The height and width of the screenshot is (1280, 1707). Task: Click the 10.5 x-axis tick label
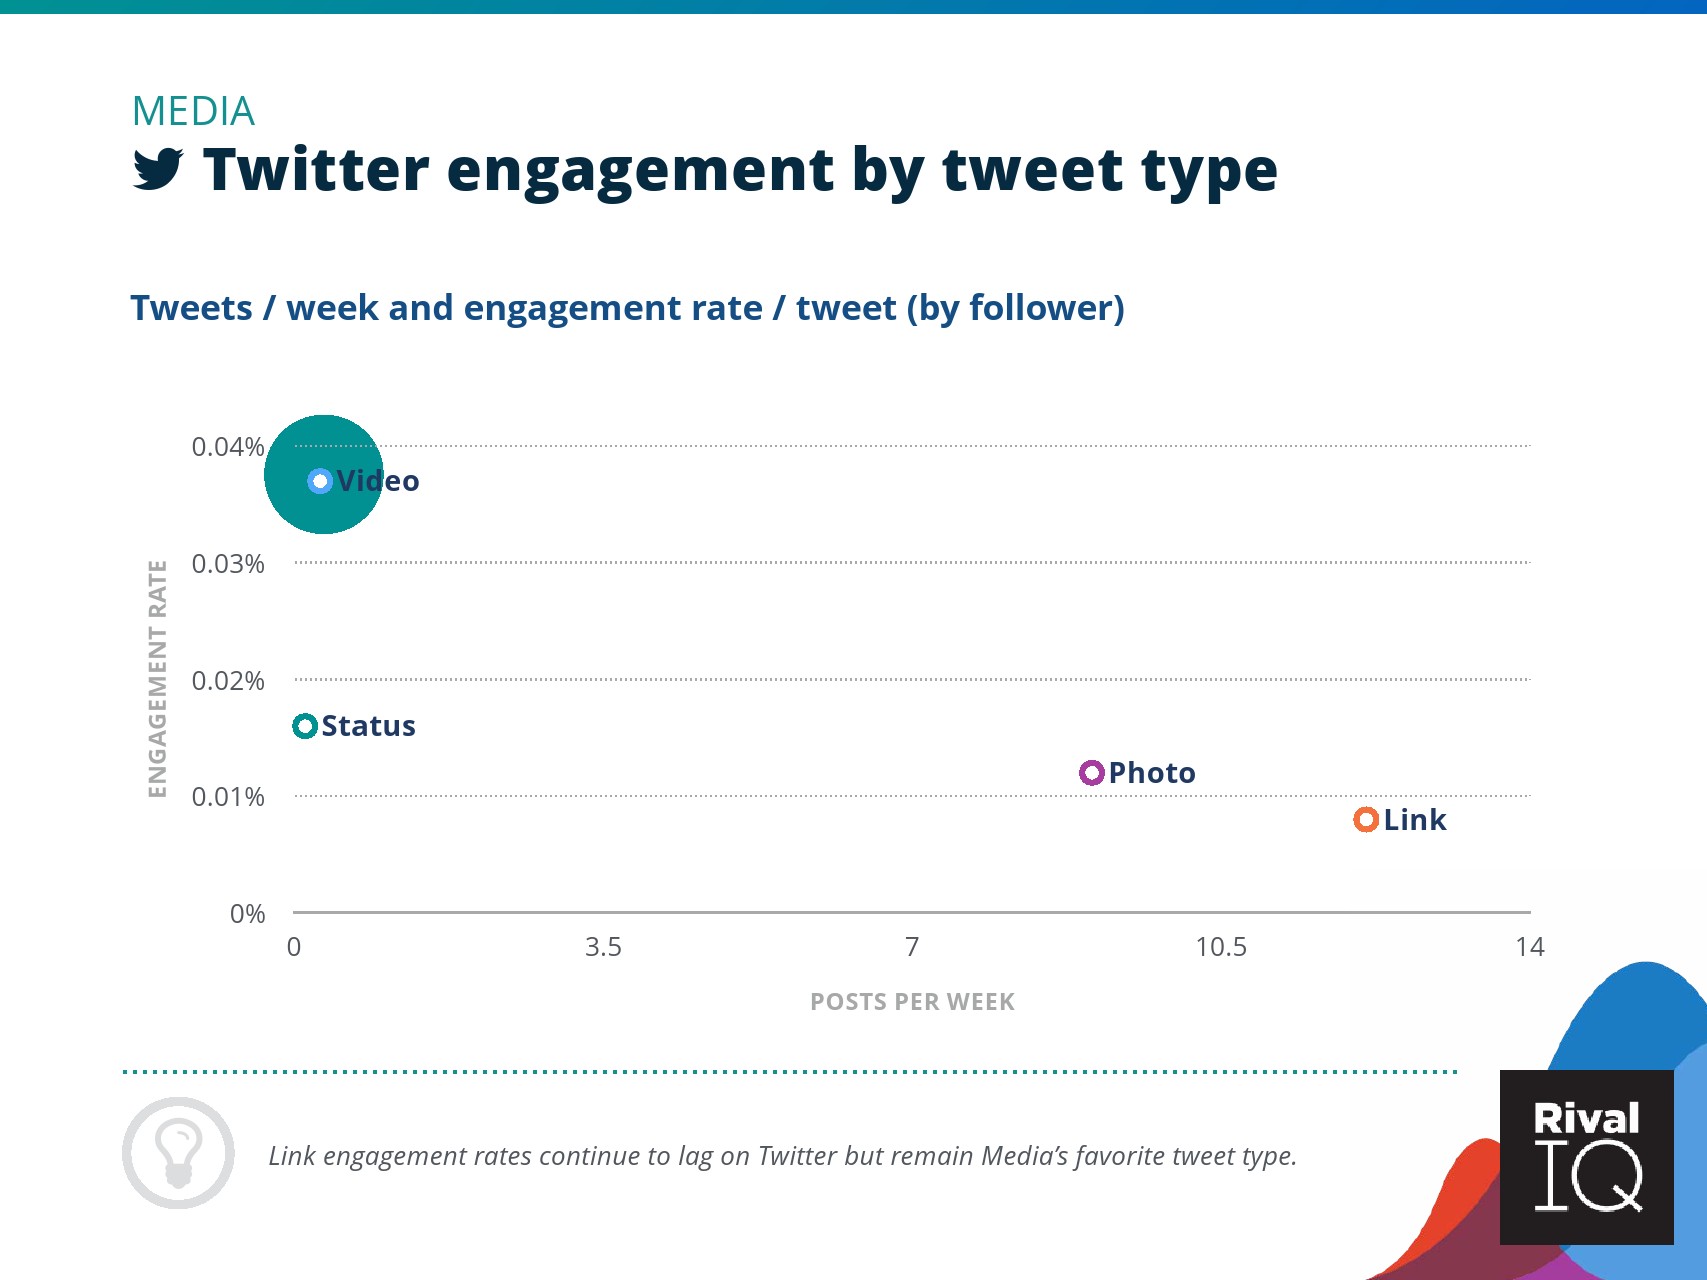point(1221,947)
